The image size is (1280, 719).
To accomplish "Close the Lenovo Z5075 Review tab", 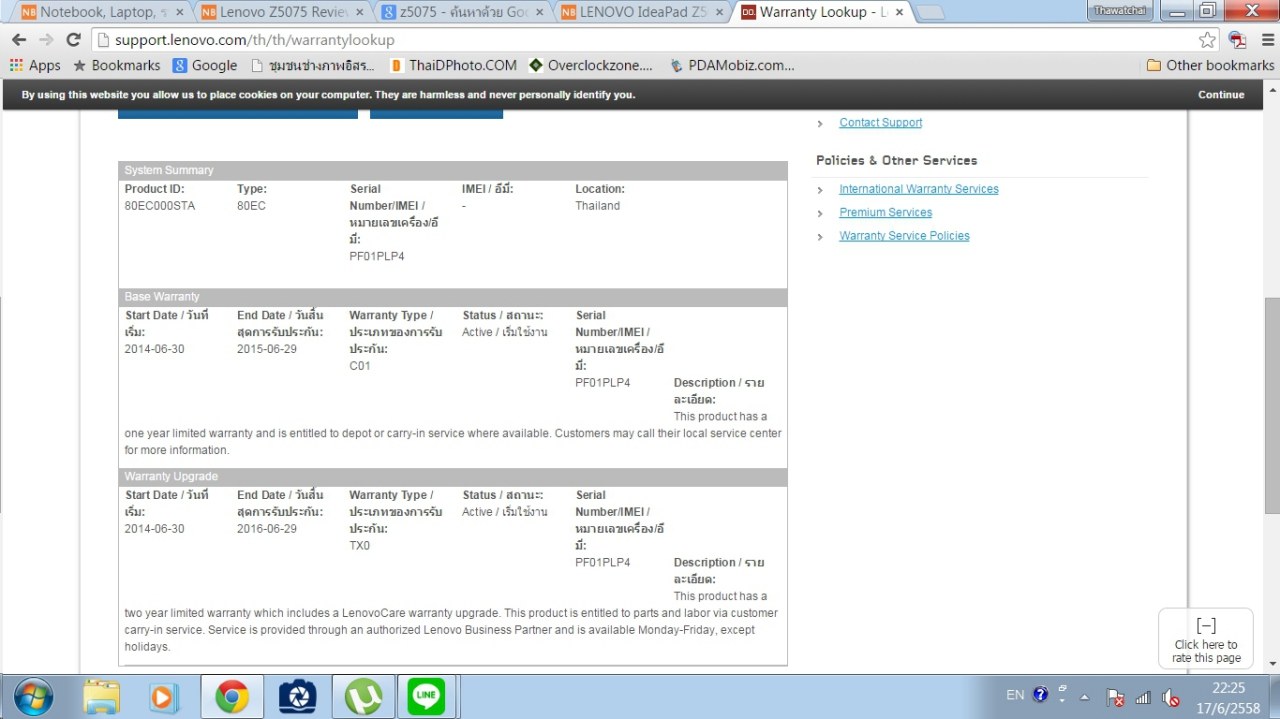I will (358, 13).
